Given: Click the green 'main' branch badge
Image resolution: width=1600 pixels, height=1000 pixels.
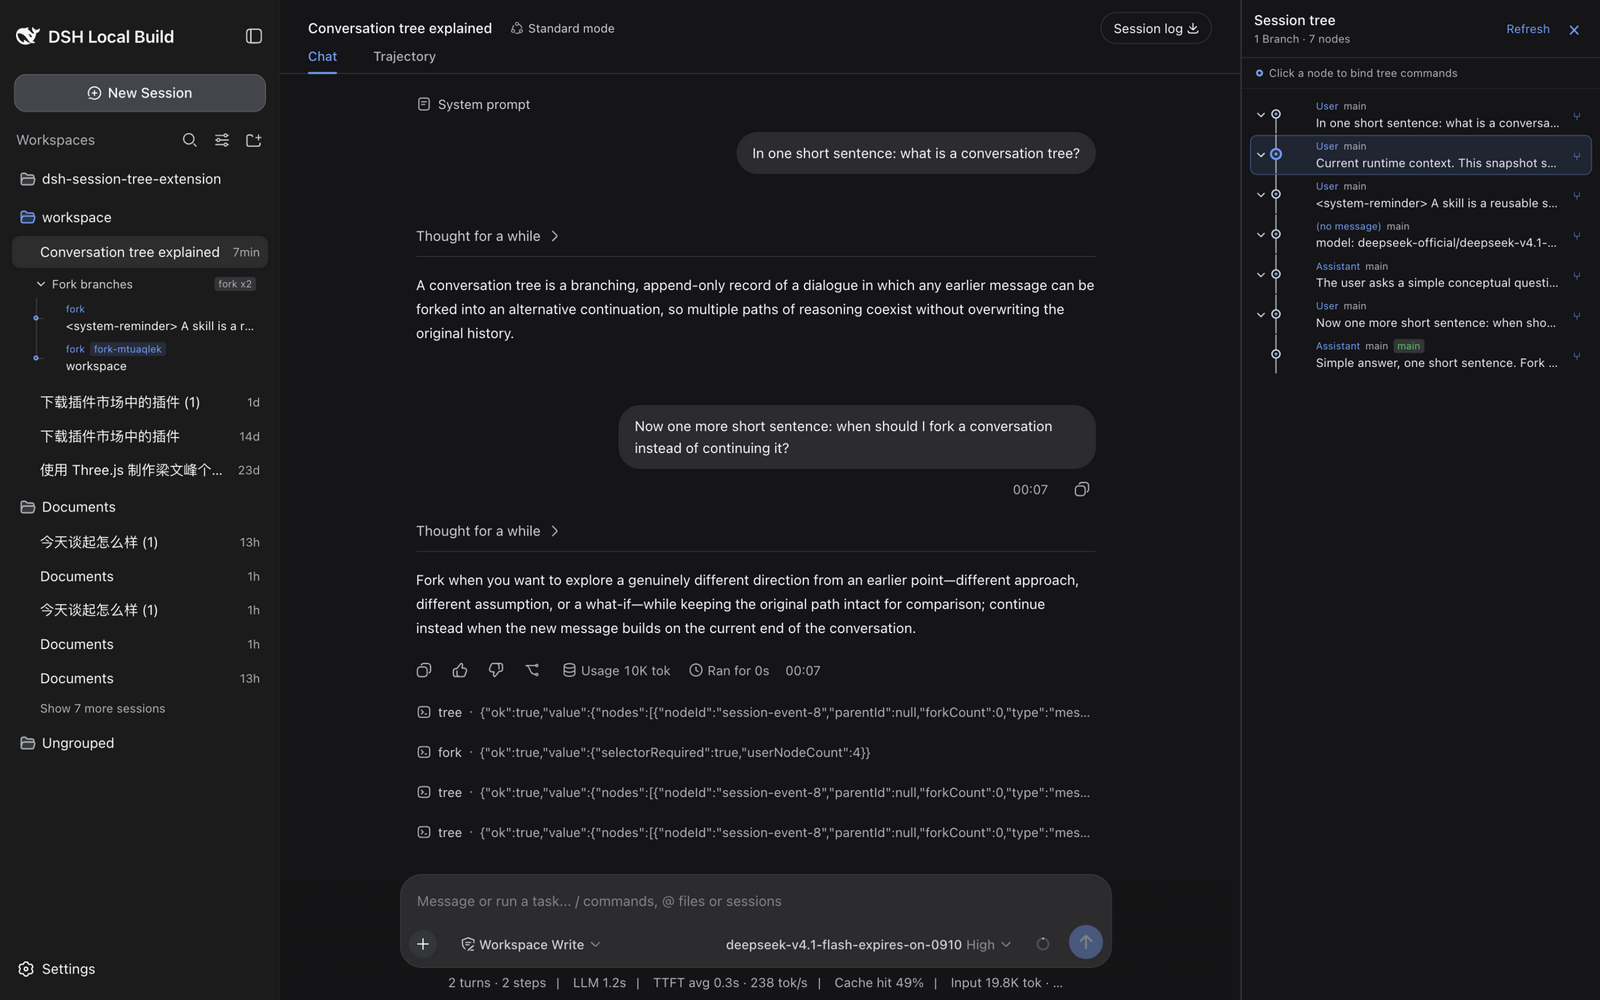Looking at the screenshot, I should (x=1408, y=346).
